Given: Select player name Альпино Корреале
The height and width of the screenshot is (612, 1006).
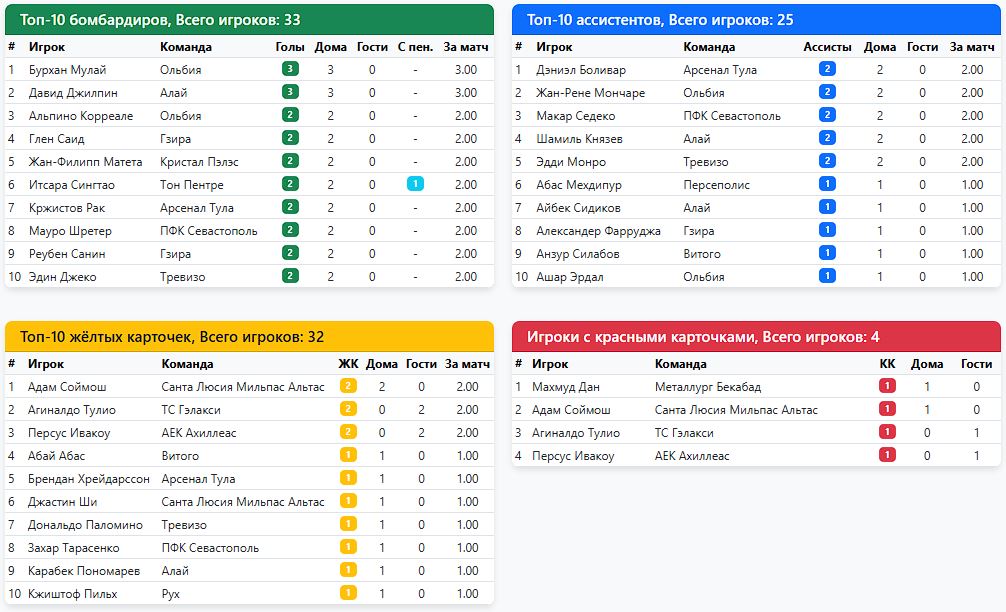Looking at the screenshot, I should tap(81, 115).
